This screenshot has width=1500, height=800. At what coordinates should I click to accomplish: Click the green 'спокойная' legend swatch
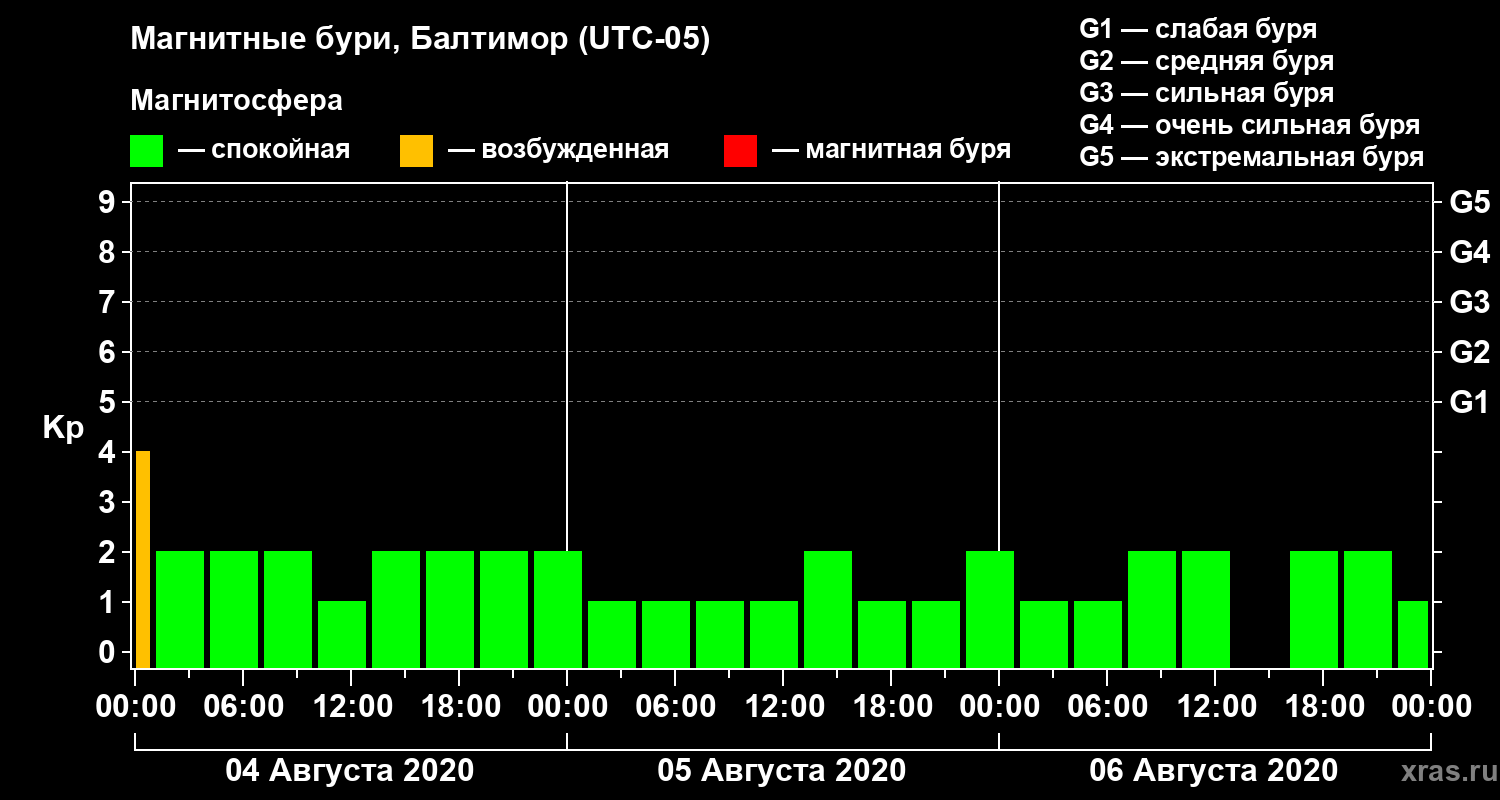click(146, 151)
